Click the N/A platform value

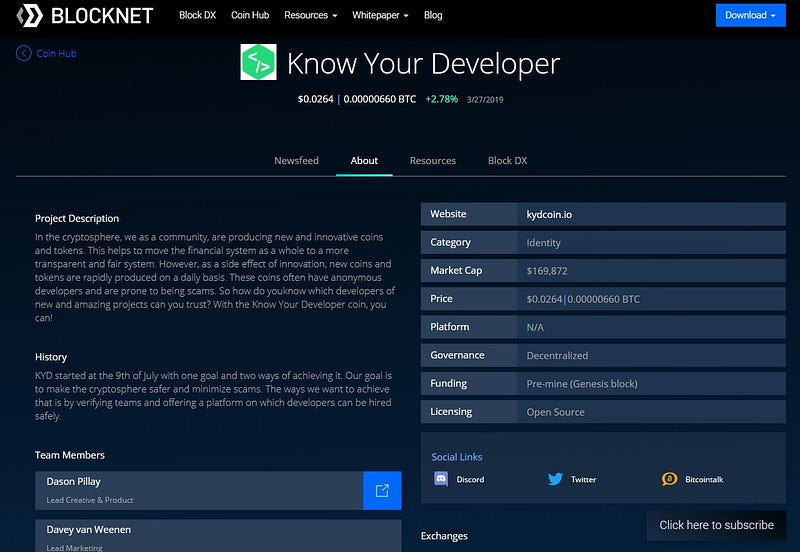pos(535,328)
